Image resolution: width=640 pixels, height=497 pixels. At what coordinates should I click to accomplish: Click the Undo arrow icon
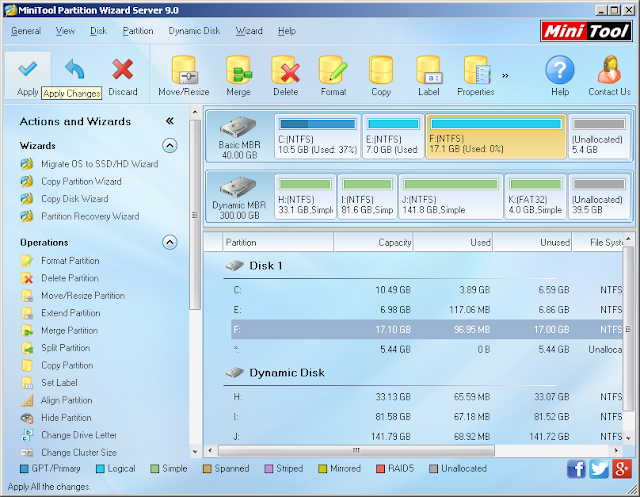pyautogui.click(x=75, y=69)
